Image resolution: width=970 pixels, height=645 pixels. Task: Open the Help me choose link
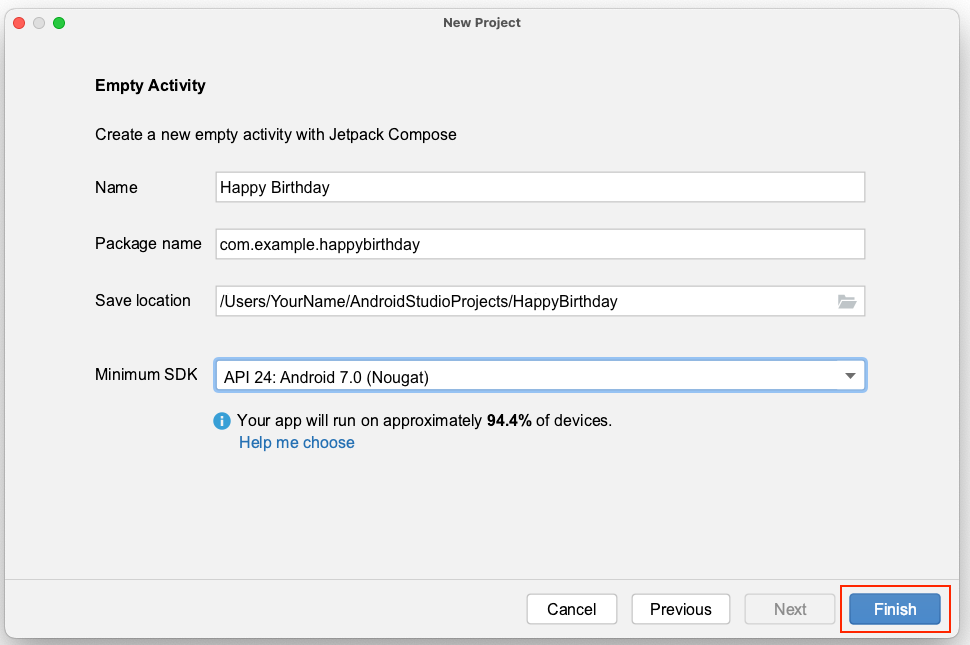click(x=296, y=442)
